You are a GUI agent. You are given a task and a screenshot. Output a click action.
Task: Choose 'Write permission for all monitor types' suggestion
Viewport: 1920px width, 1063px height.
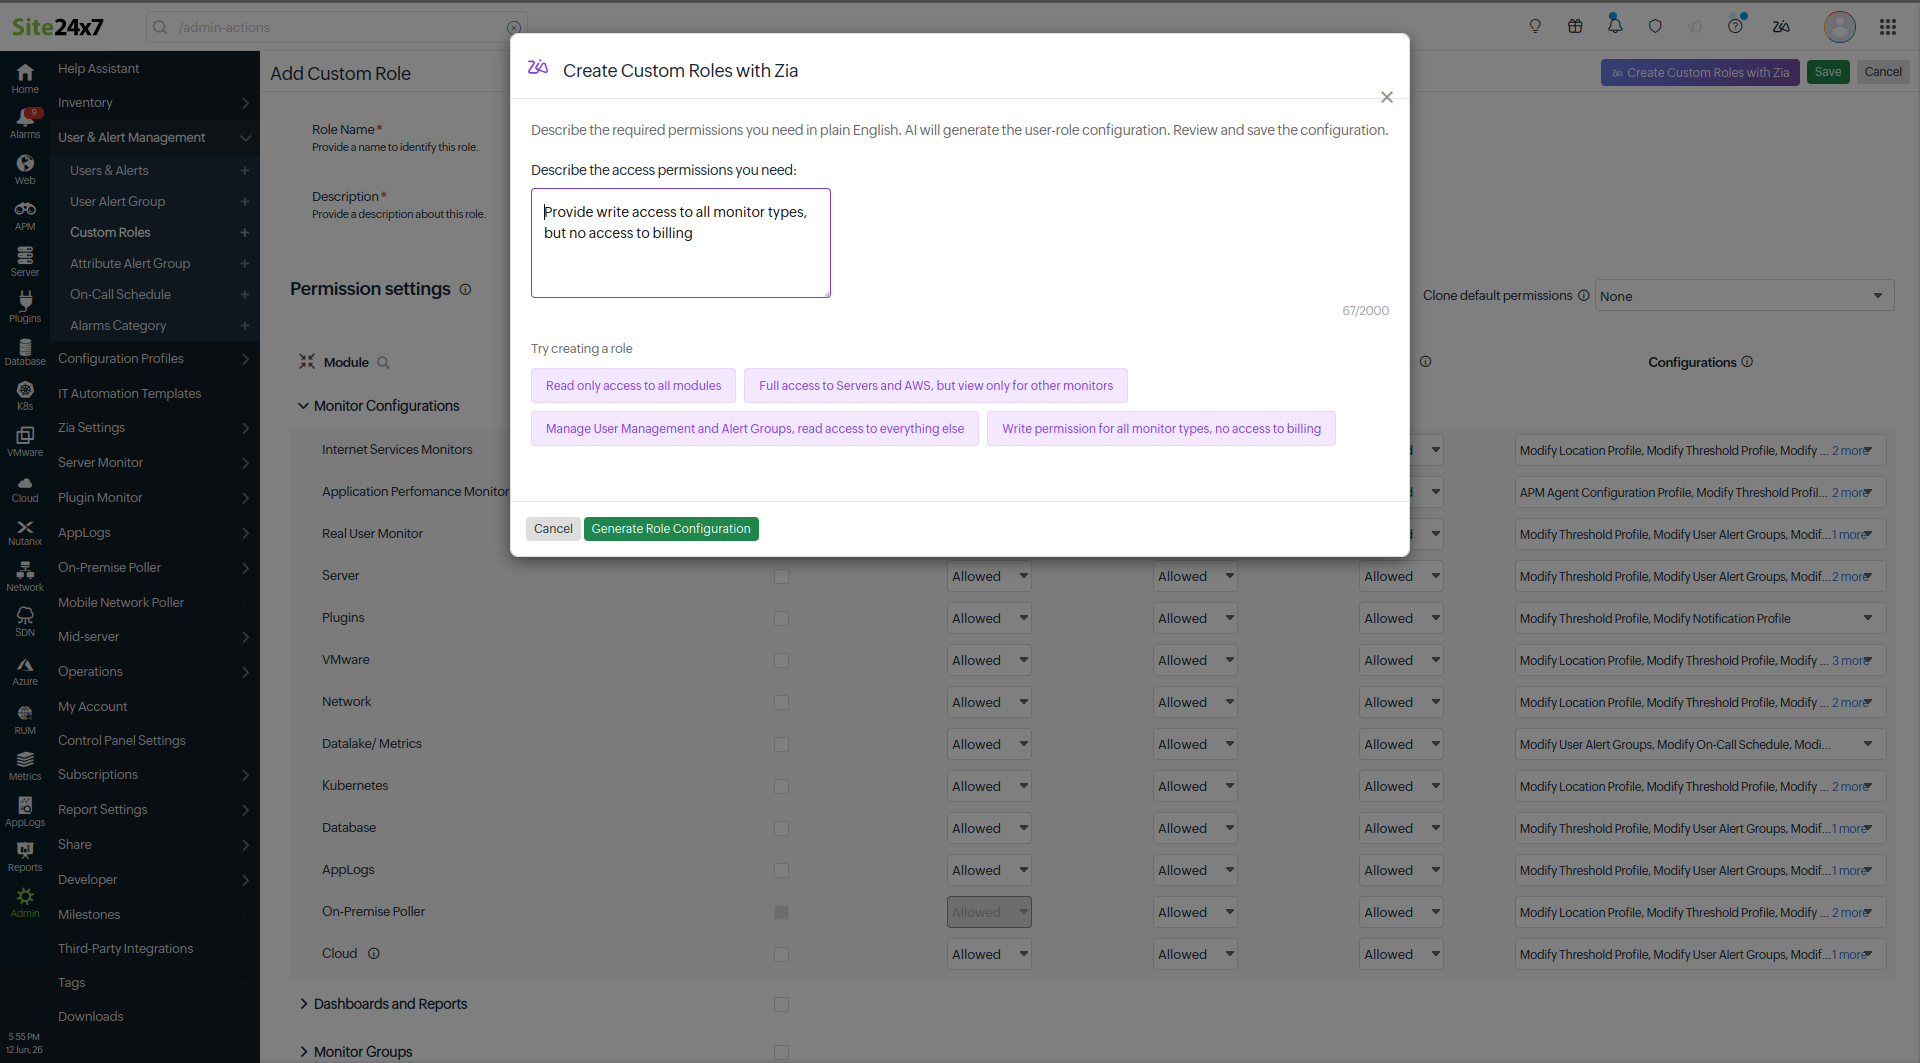coord(1161,429)
